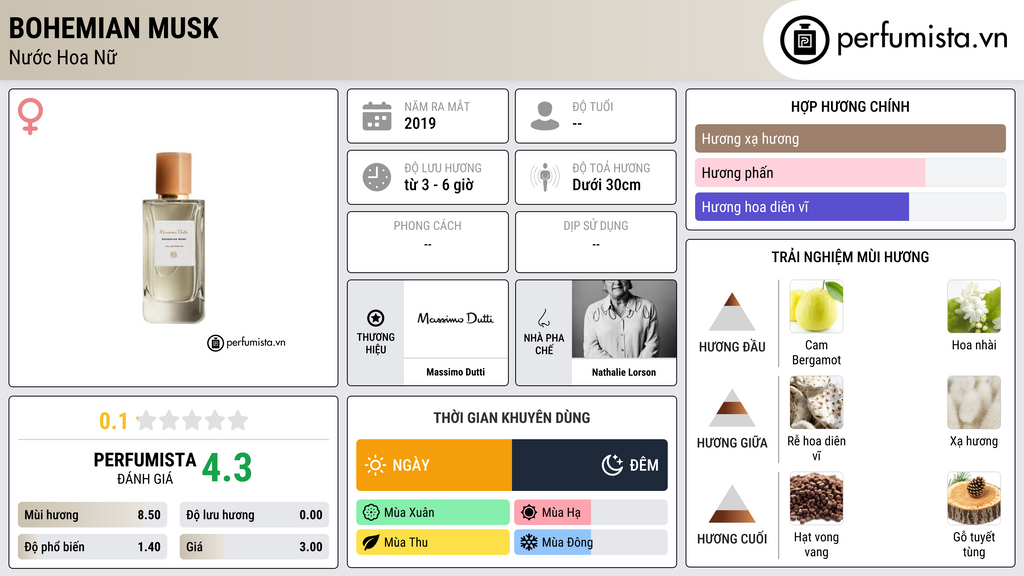Click the Giá 3.00 score bar
1024x576 pixels.
tap(254, 547)
